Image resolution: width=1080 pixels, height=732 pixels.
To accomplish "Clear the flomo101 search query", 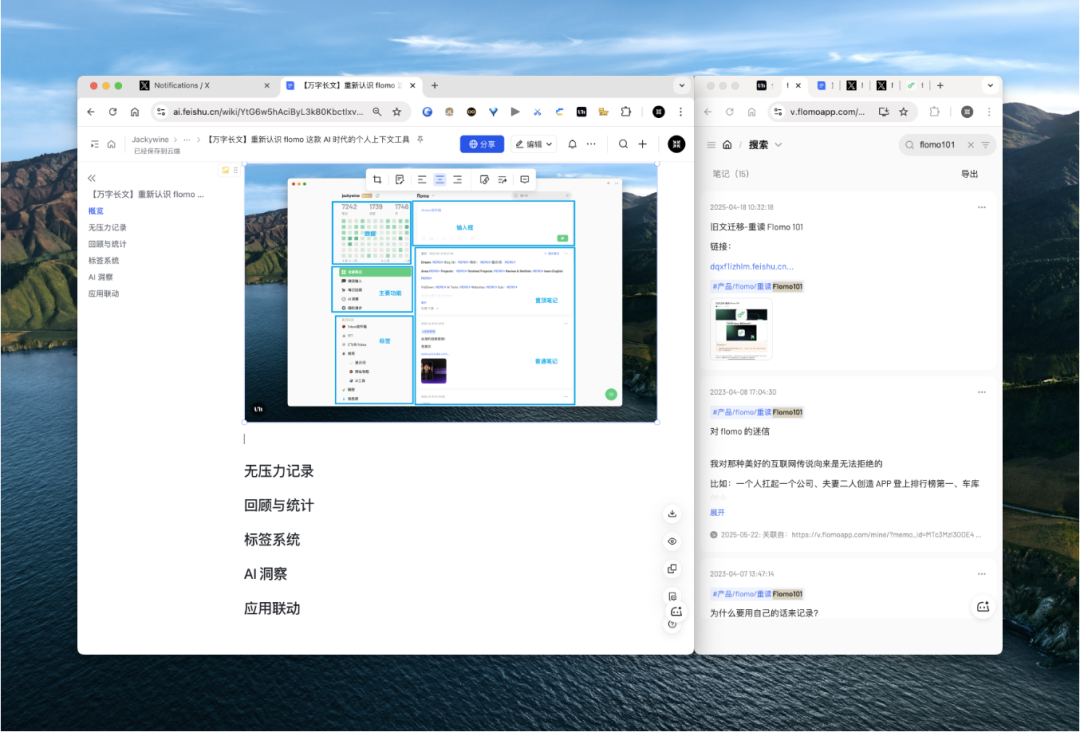I will point(970,145).
